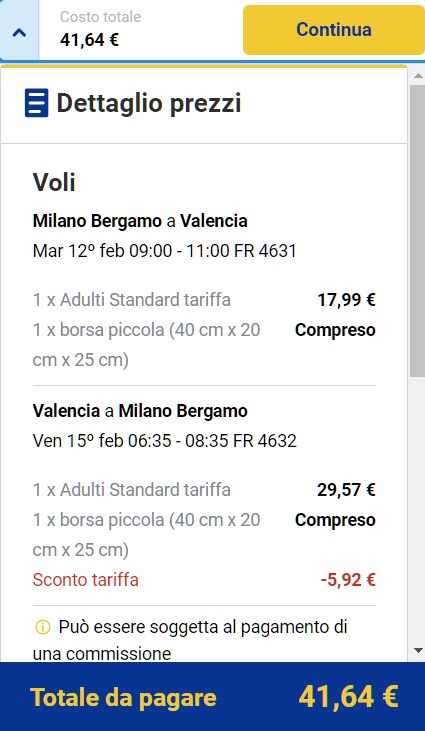Click the Totale da pagare bar
Screen dimensions: 425x731
pos(212,697)
